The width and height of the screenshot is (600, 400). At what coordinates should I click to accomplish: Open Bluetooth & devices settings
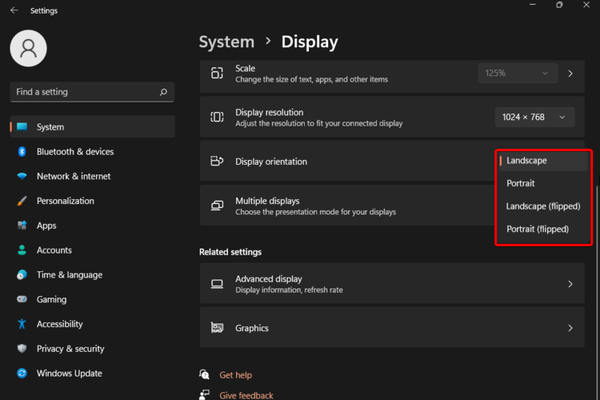click(92, 152)
